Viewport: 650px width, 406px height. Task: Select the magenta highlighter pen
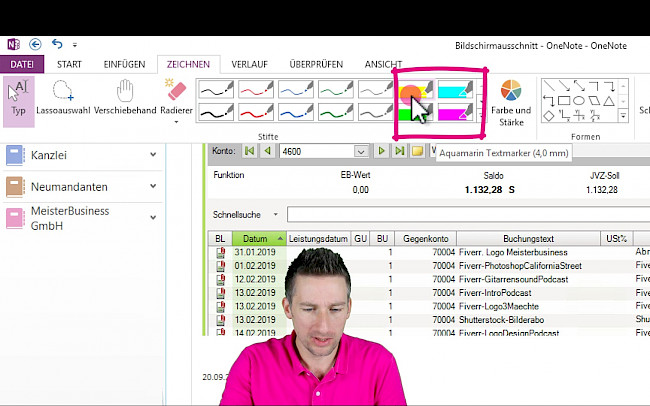pyautogui.click(x=455, y=112)
